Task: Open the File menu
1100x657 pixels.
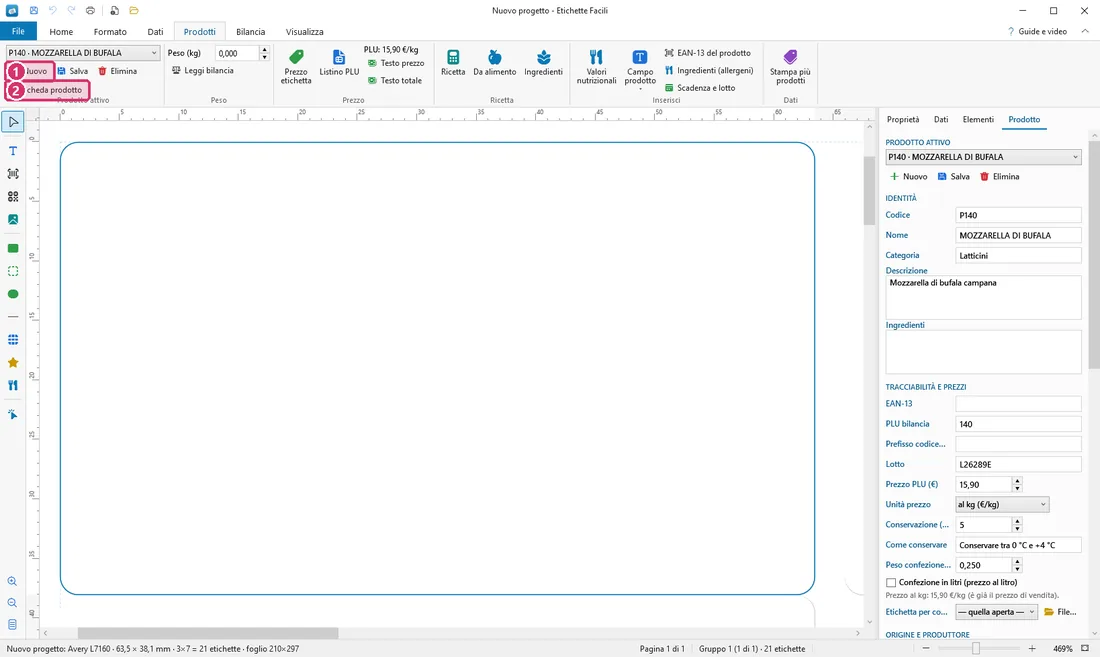Action: pyautogui.click(x=18, y=31)
